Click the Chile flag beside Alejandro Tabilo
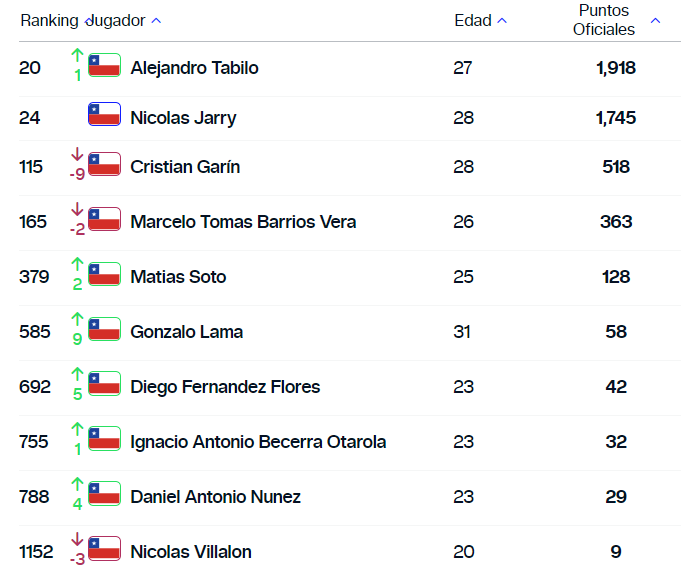The image size is (681, 578). click(104, 66)
